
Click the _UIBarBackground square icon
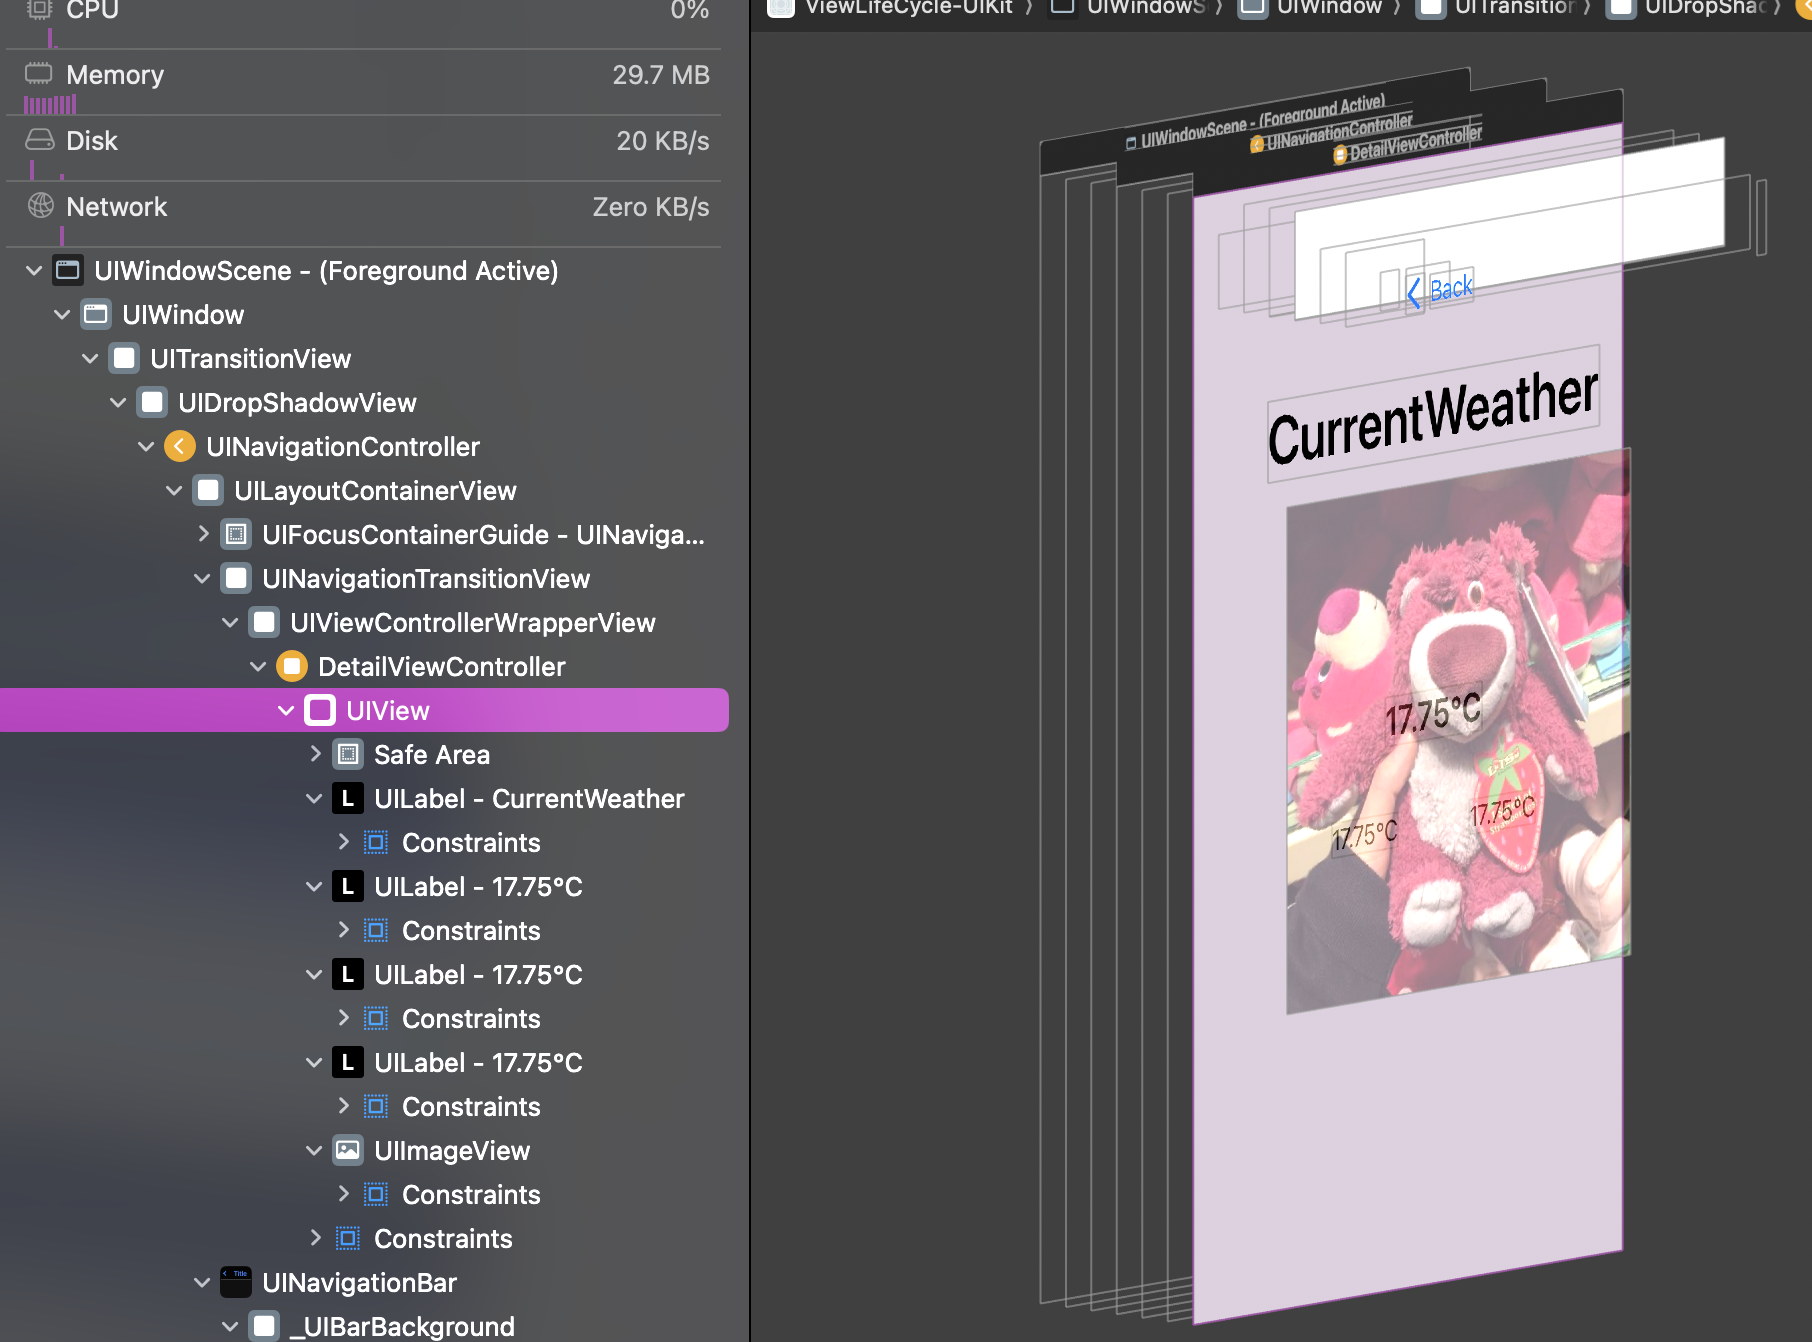264,1326
